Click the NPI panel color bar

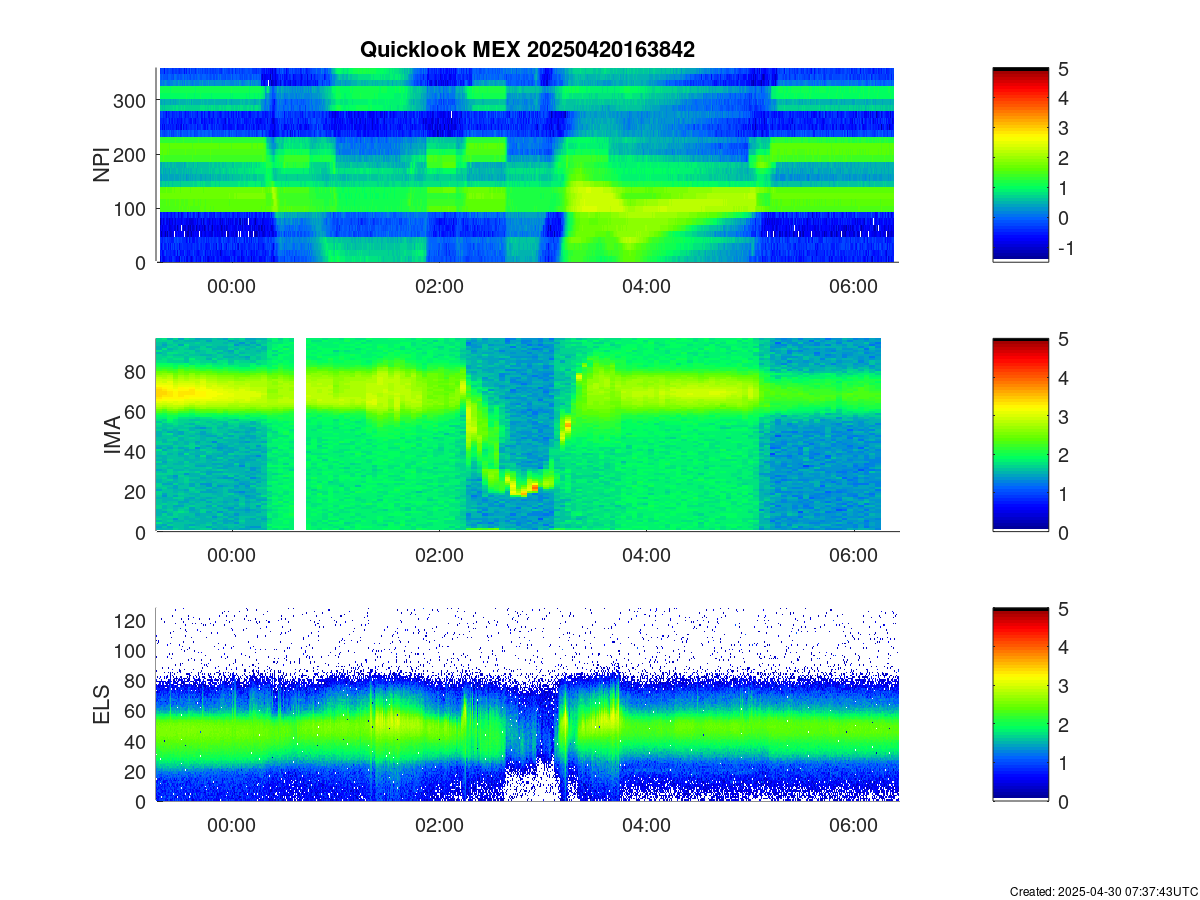pyautogui.click(x=1020, y=165)
